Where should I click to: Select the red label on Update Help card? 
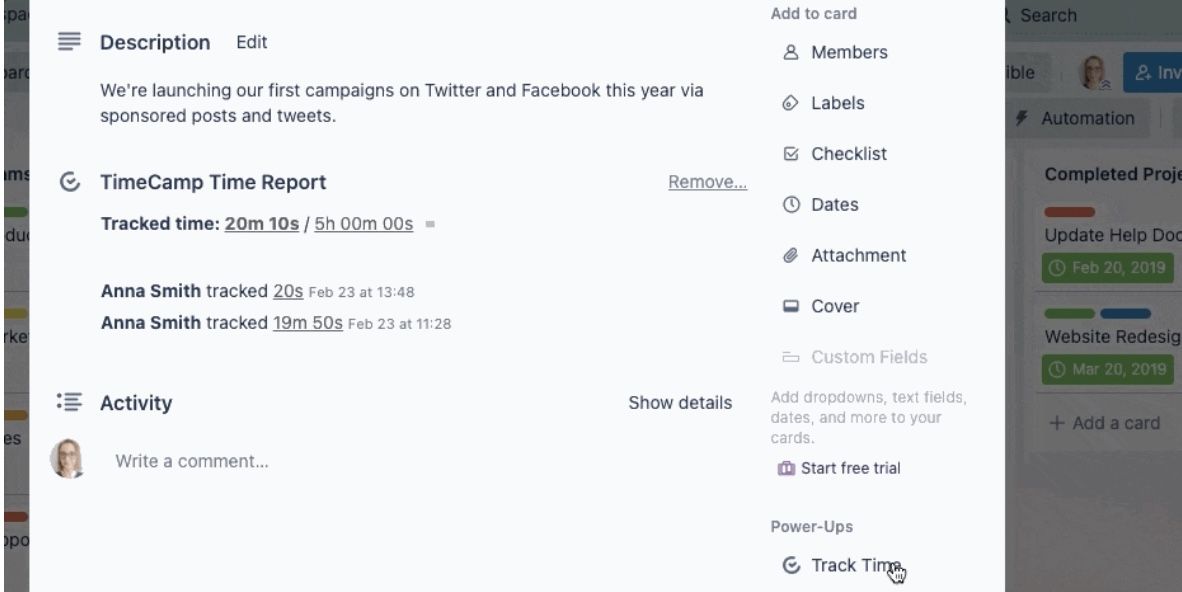point(1069,212)
